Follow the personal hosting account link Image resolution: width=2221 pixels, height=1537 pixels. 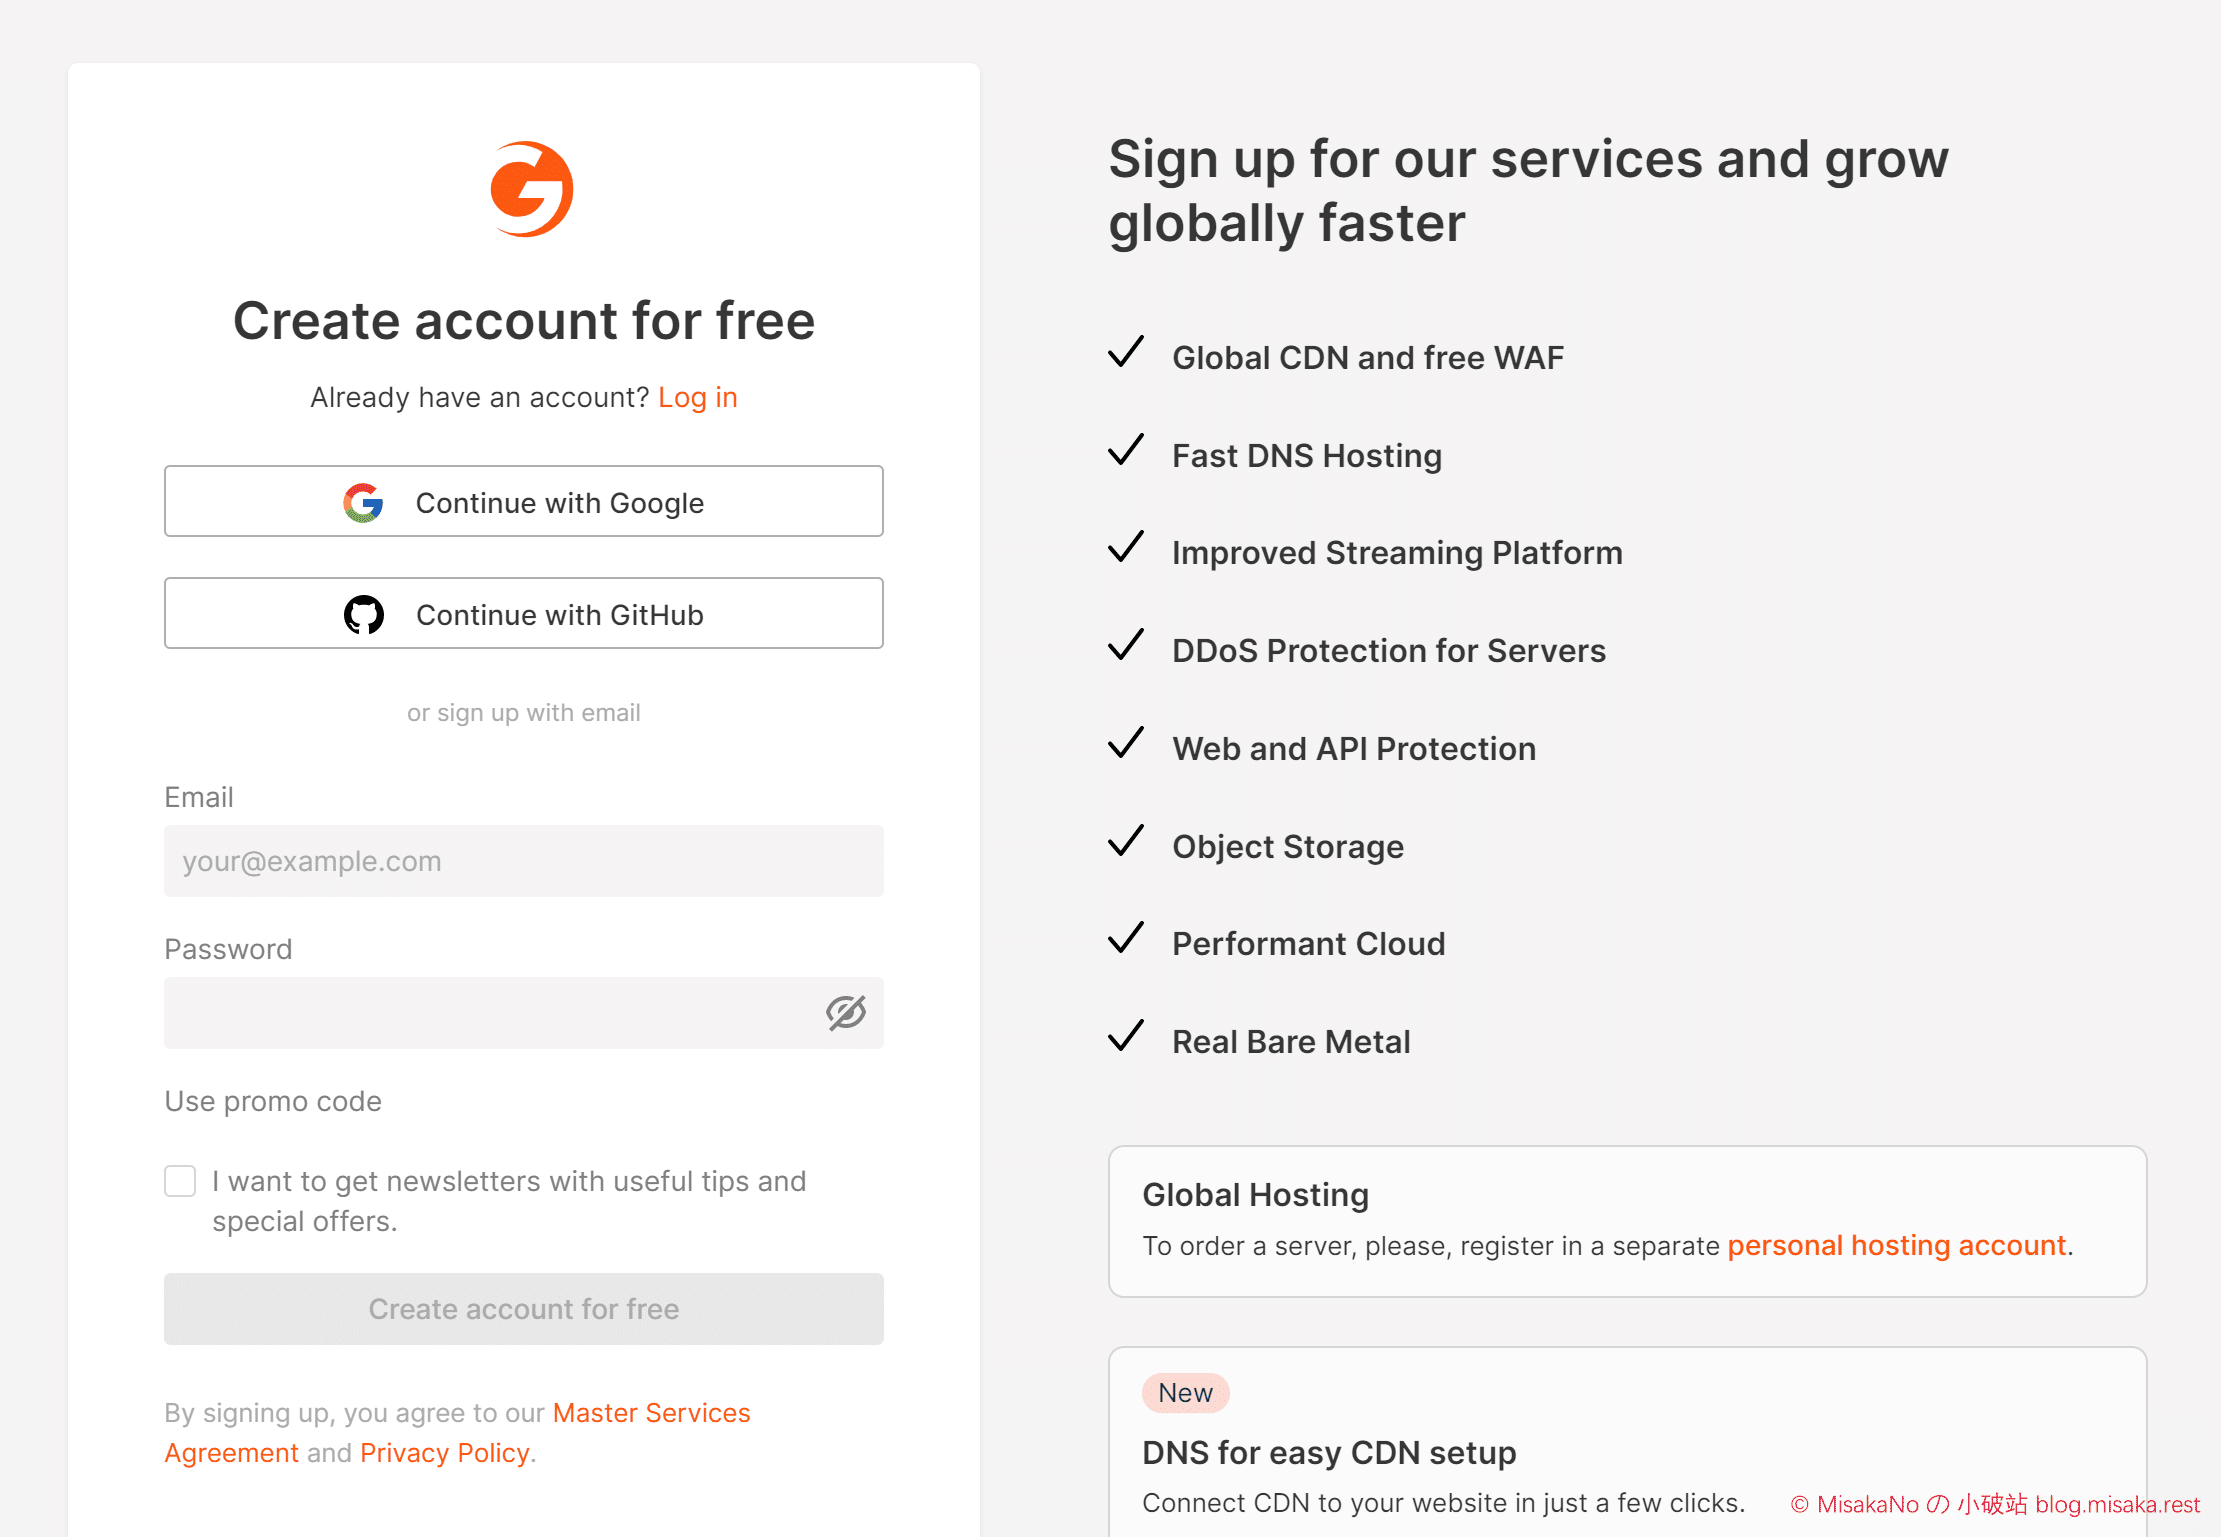click(x=1897, y=1245)
